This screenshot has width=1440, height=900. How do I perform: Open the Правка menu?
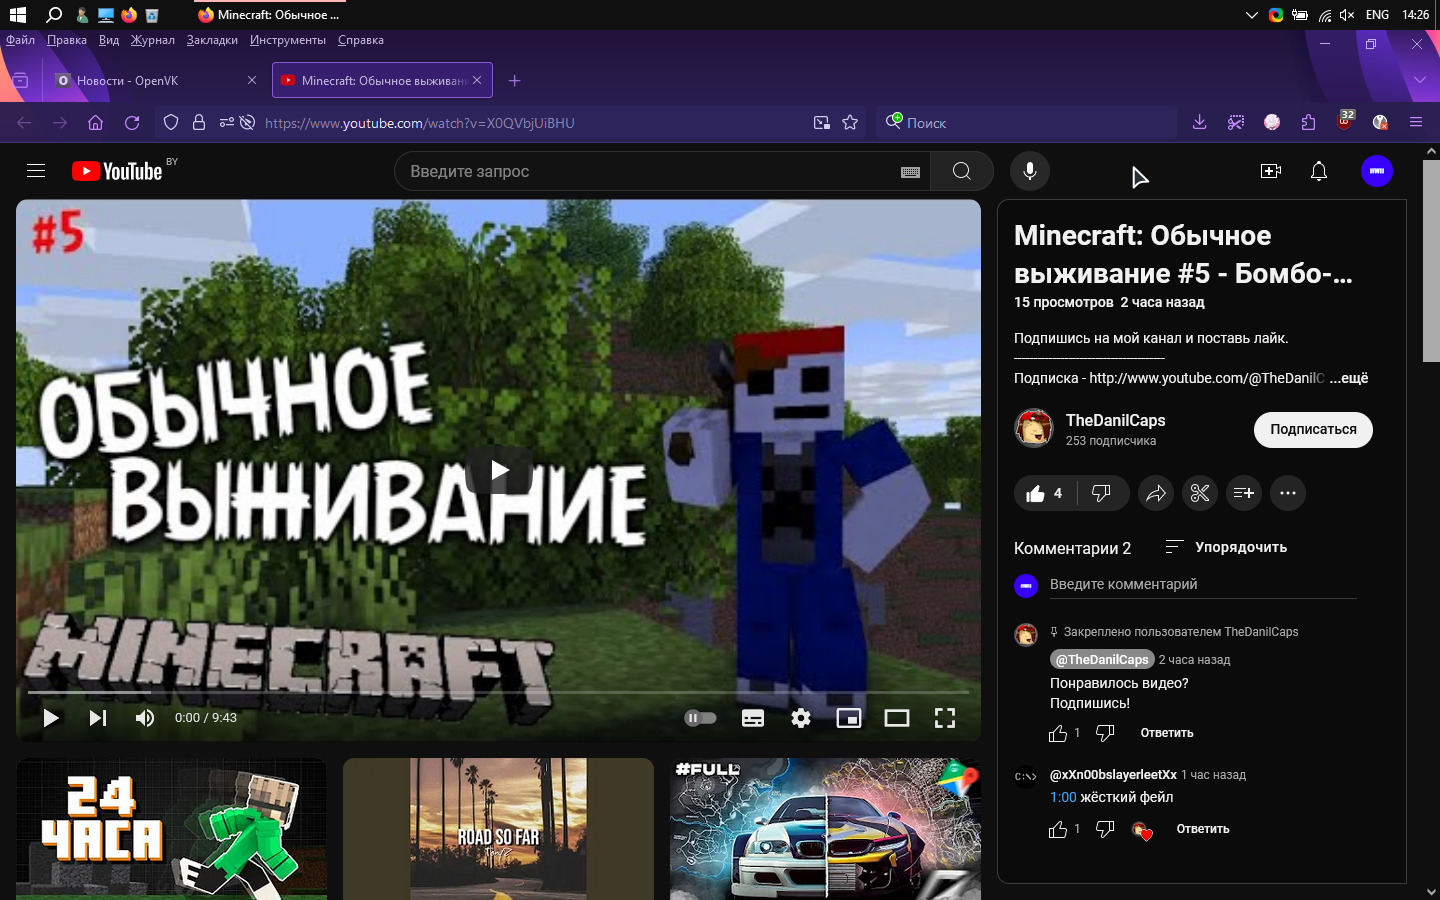click(x=67, y=40)
